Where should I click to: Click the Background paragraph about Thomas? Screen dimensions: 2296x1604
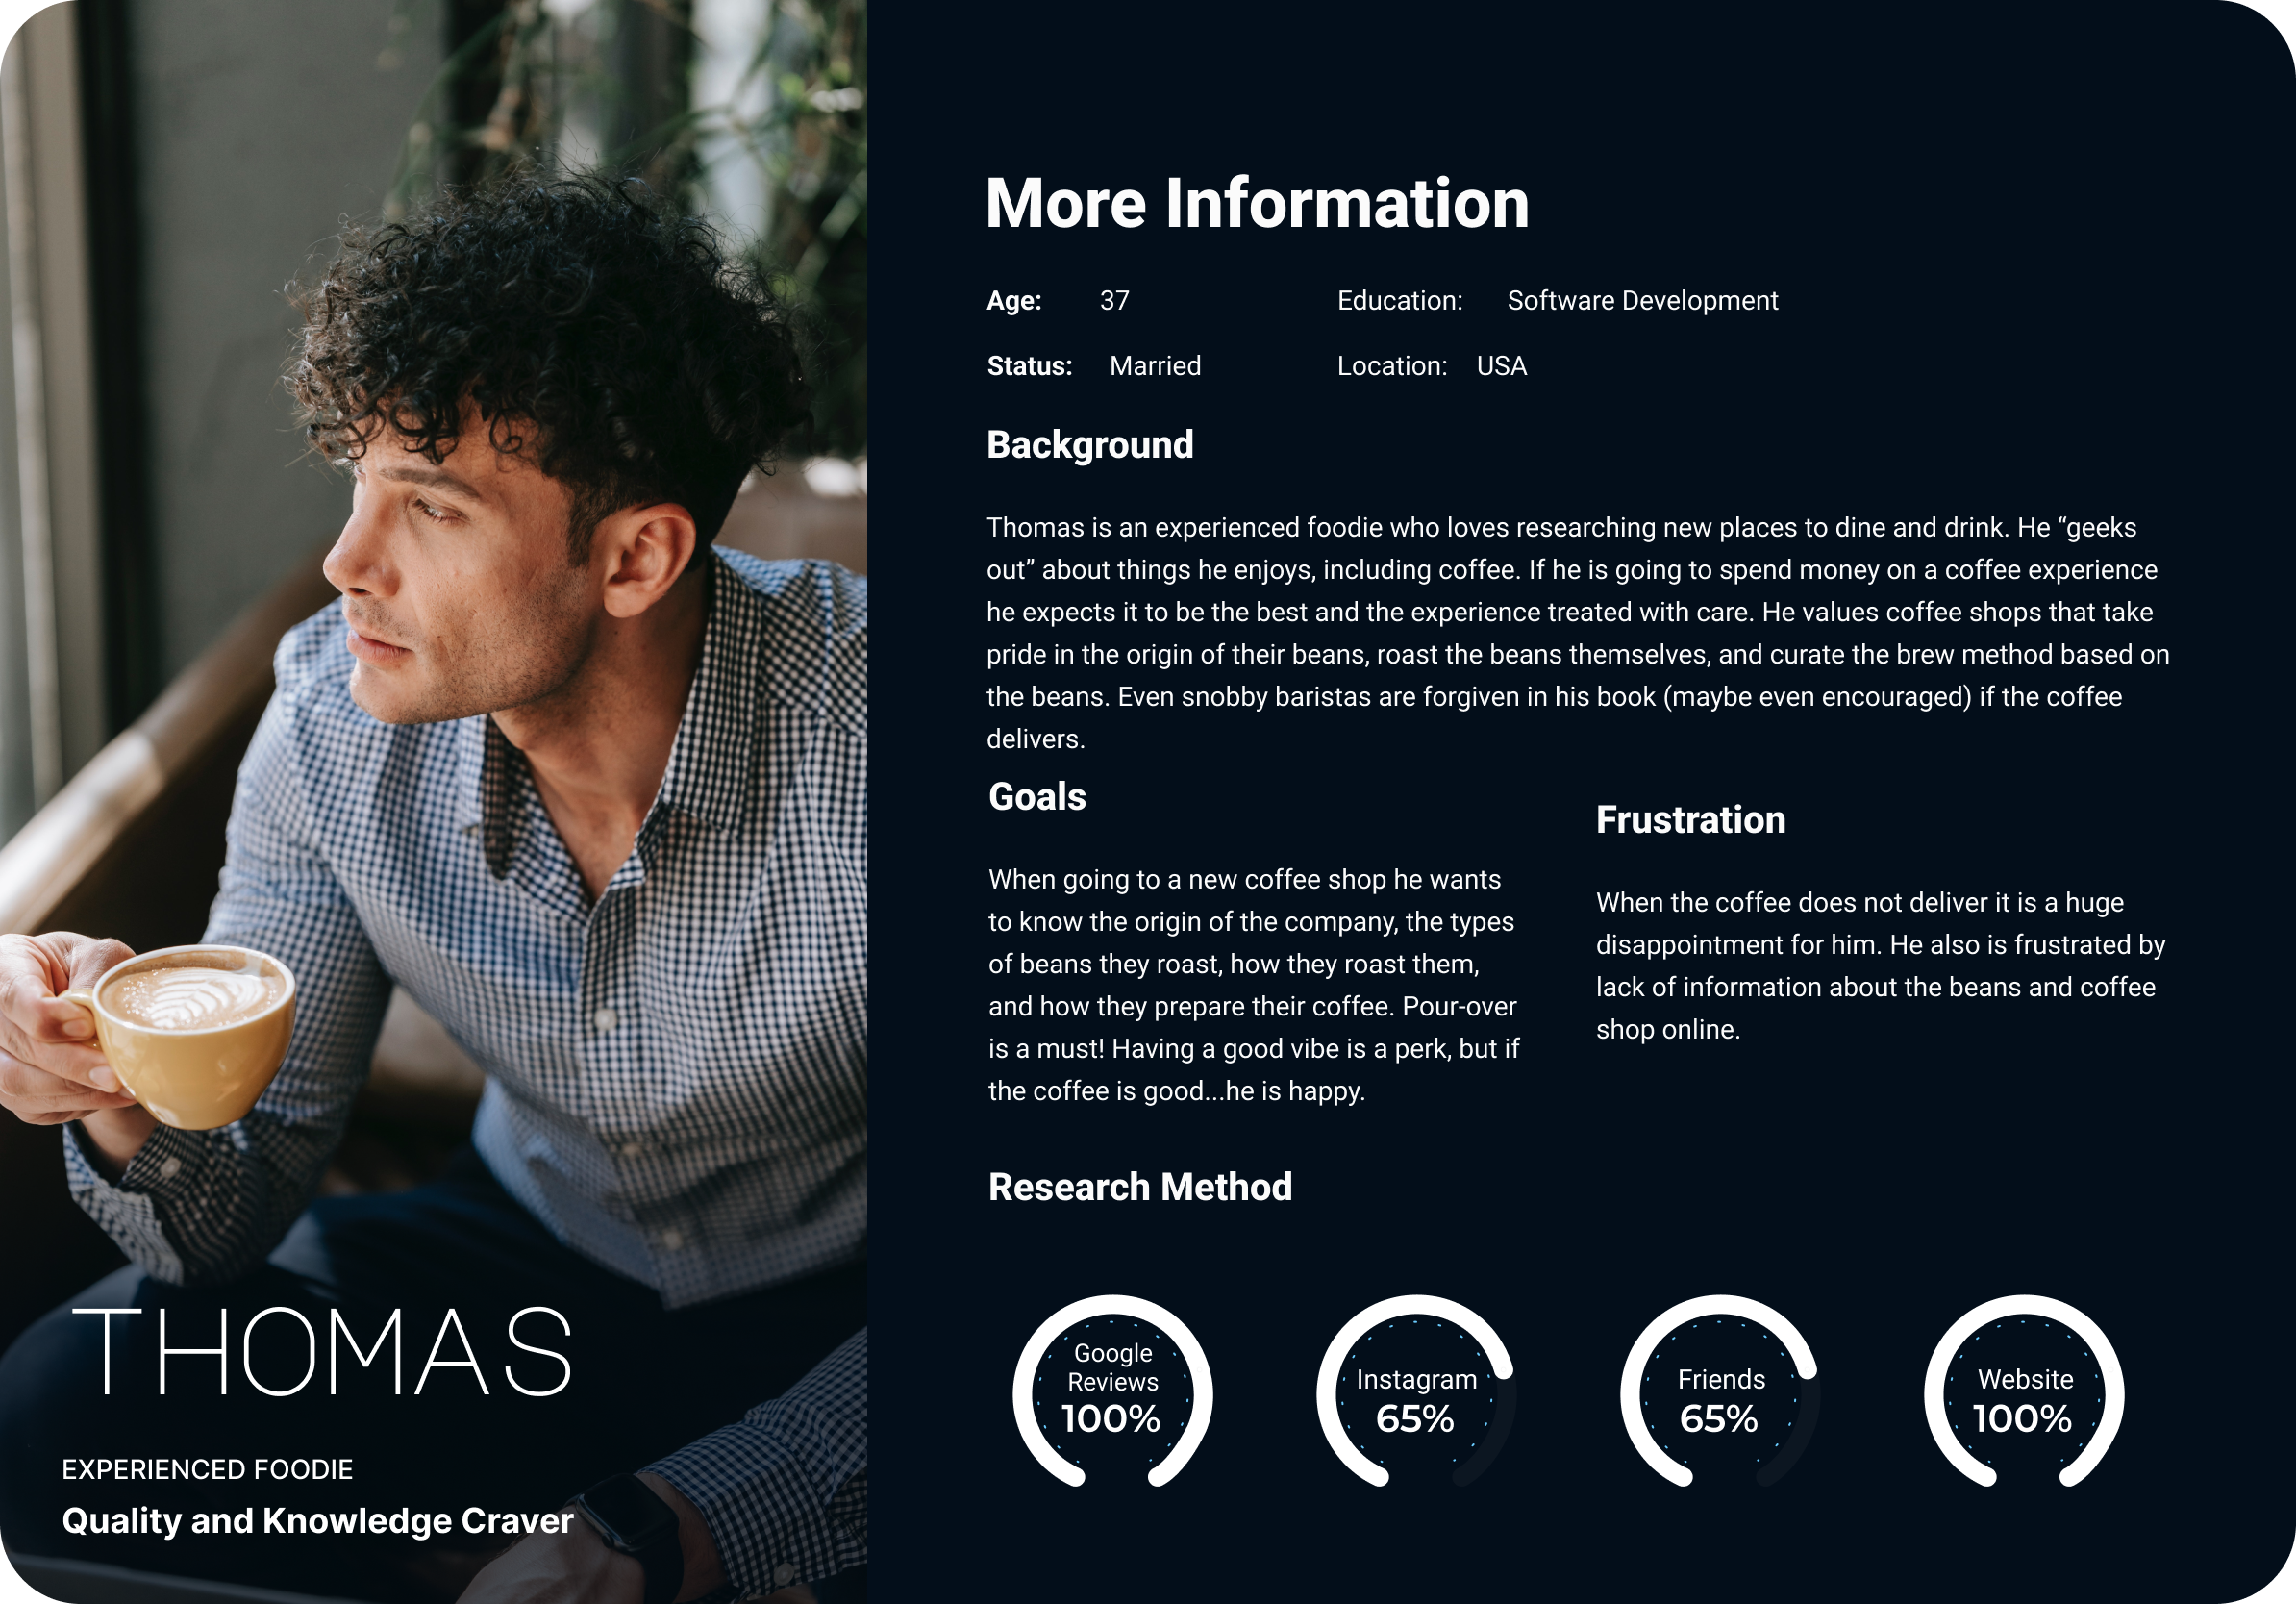pyautogui.click(x=1578, y=633)
